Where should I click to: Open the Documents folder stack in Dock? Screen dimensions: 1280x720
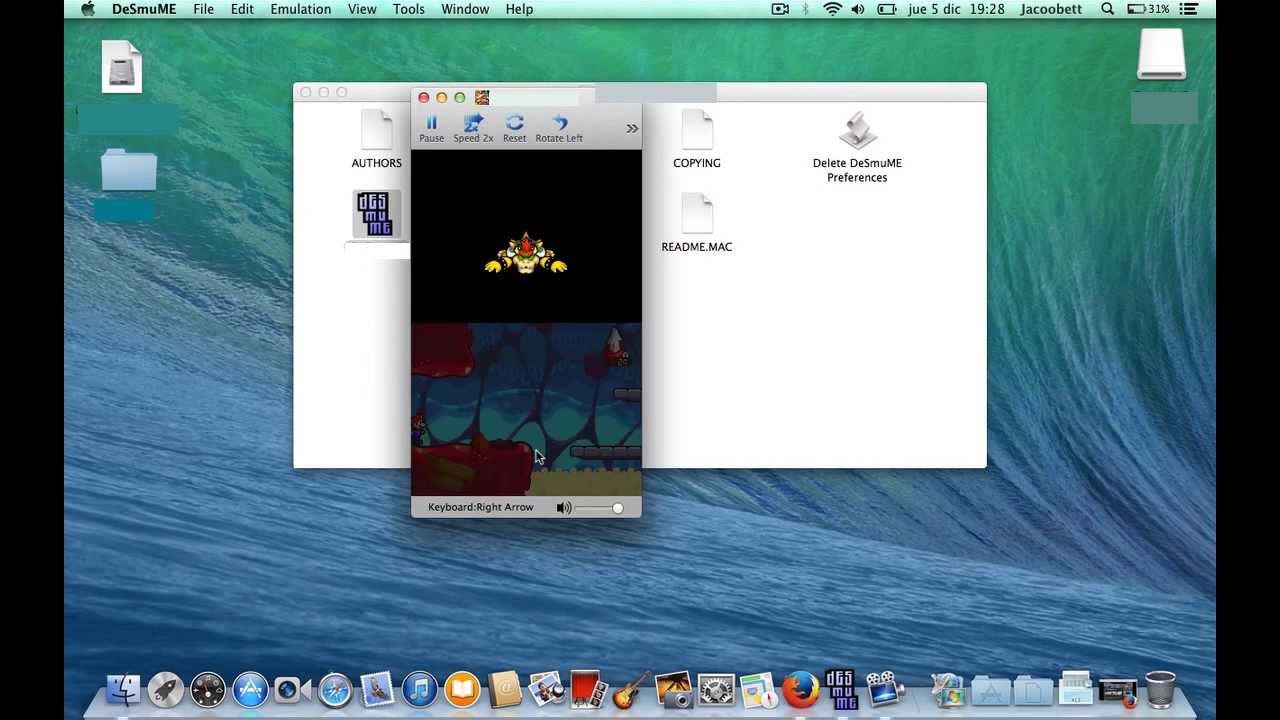point(1033,690)
